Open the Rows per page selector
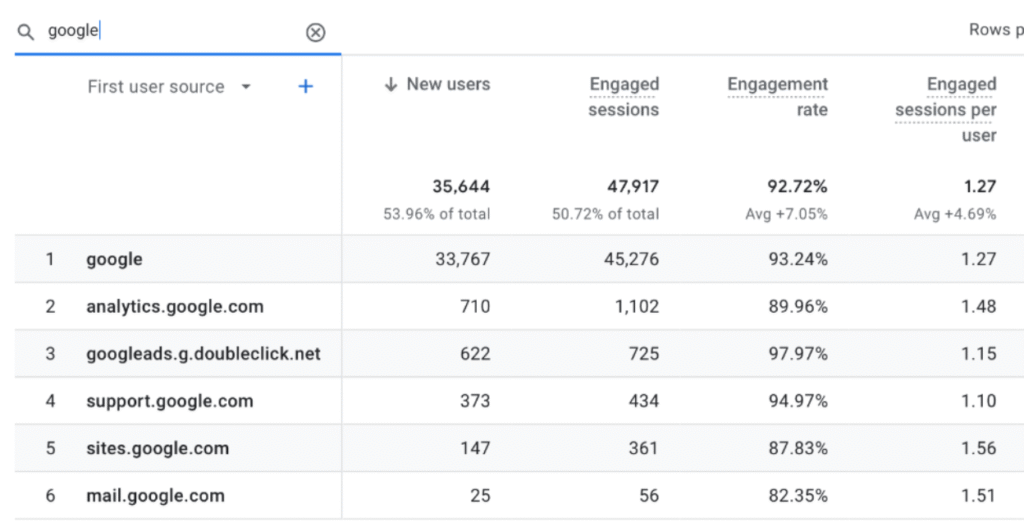The image size is (1024, 527). (995, 30)
